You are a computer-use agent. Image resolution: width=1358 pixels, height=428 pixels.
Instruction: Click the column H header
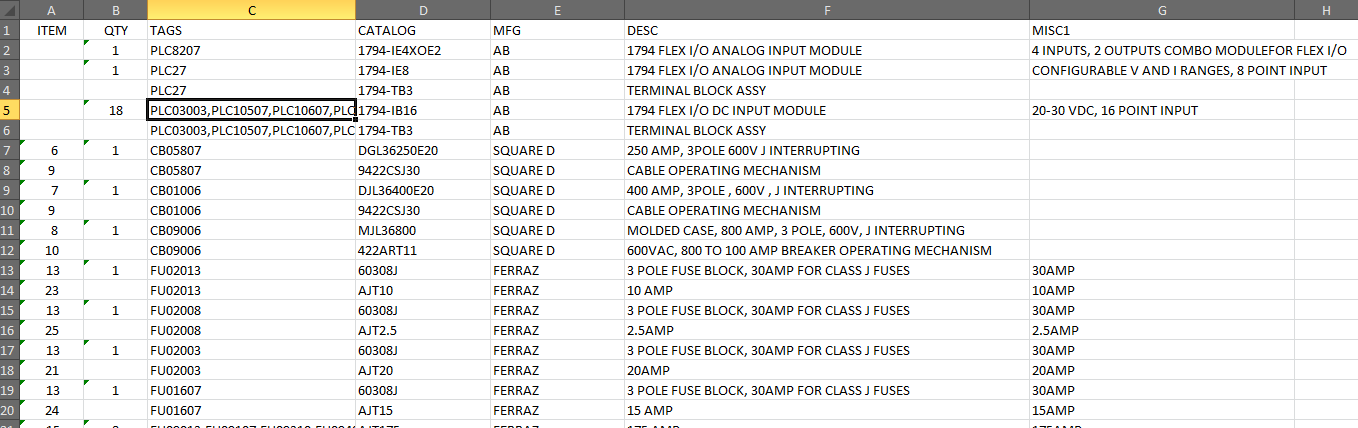(1325, 10)
